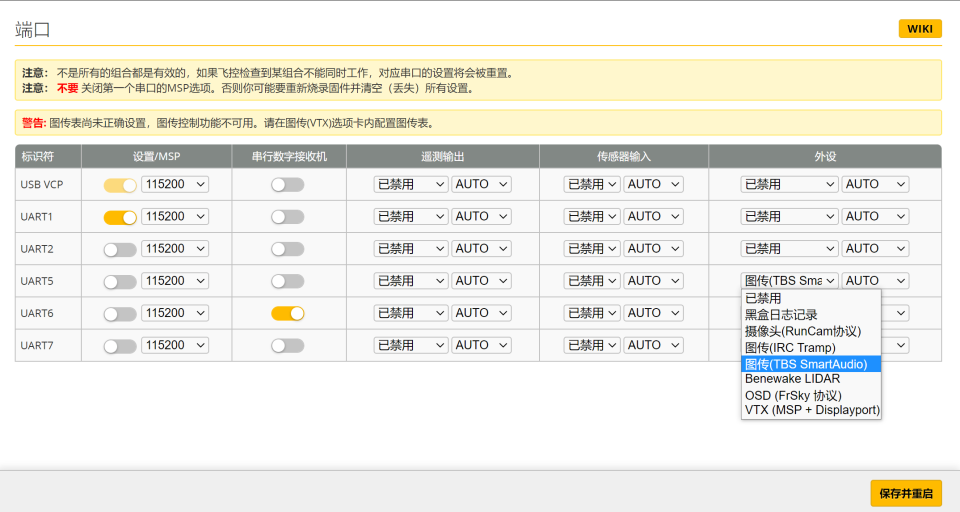
Task: Toggle MSP switch for UART1
Action: (x=120, y=217)
